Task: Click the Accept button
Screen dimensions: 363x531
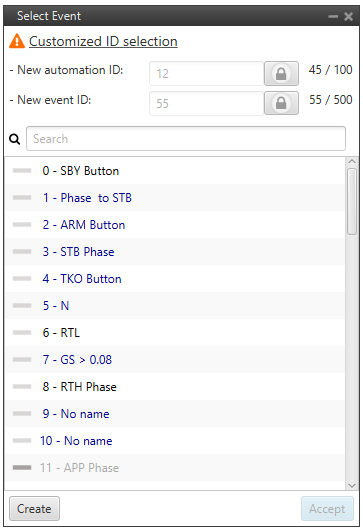Action: 327,509
